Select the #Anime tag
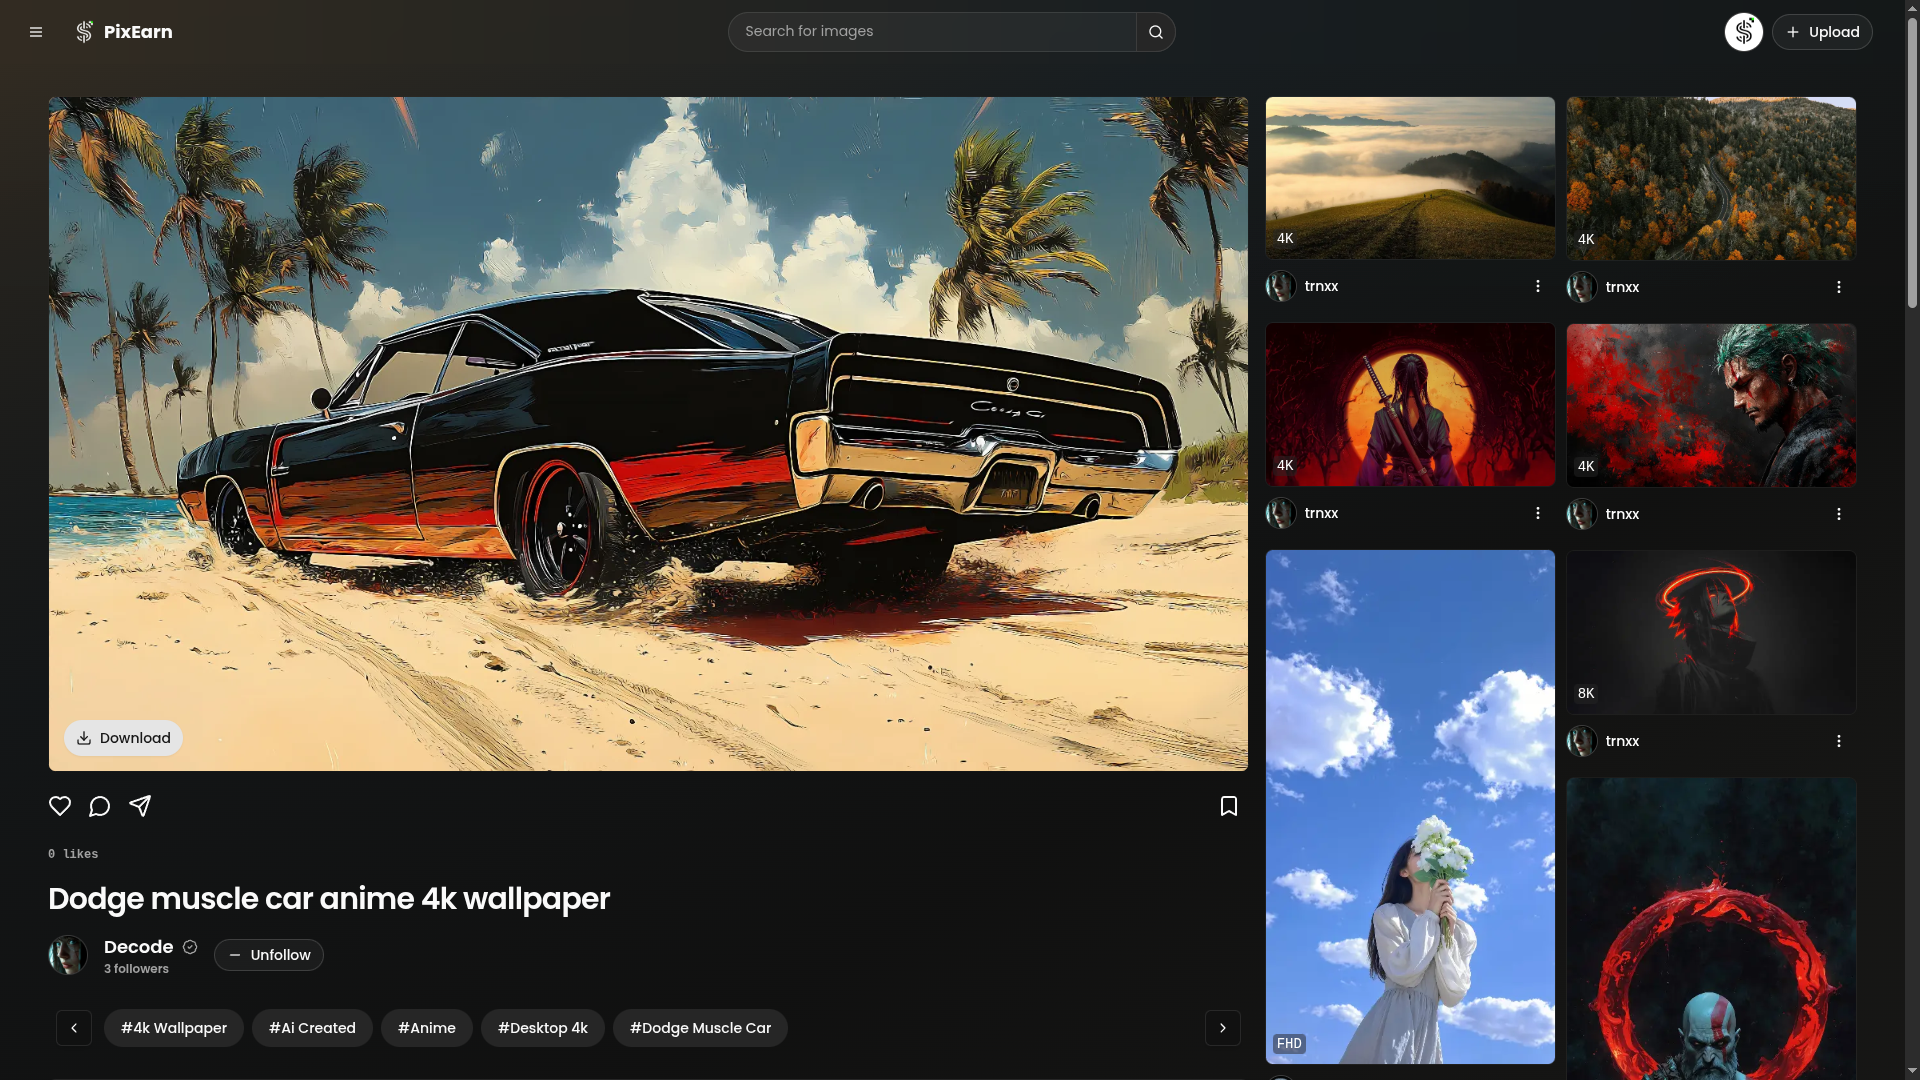Viewport: 1920px width, 1080px height. pos(426,1027)
